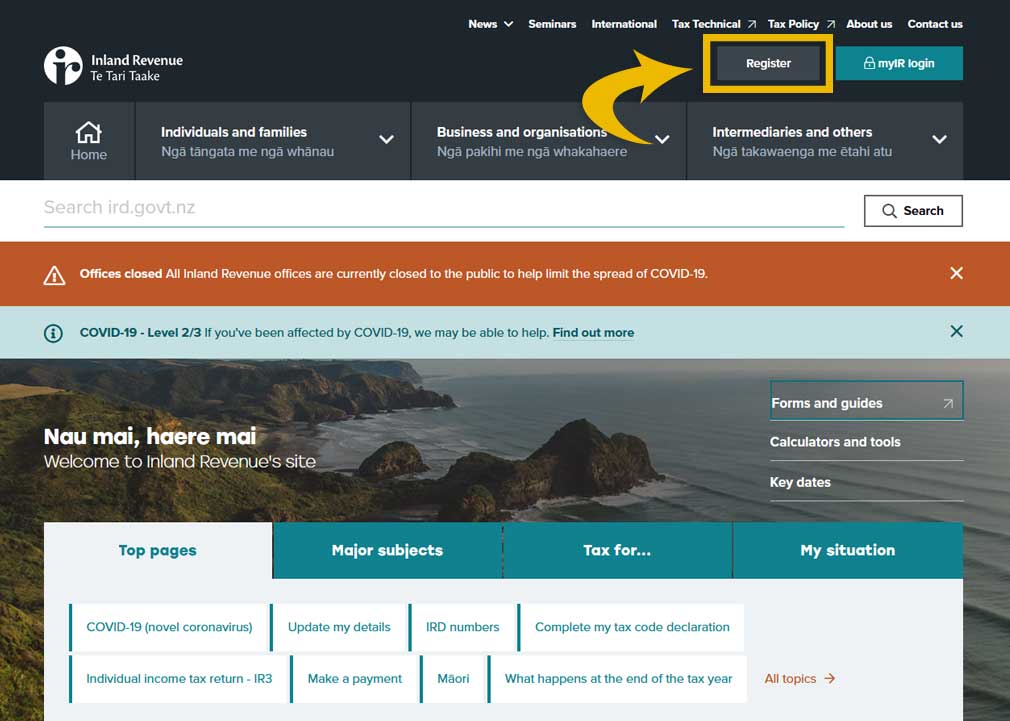Select the Home icon in navigation
This screenshot has height=721, width=1010.
(88, 135)
